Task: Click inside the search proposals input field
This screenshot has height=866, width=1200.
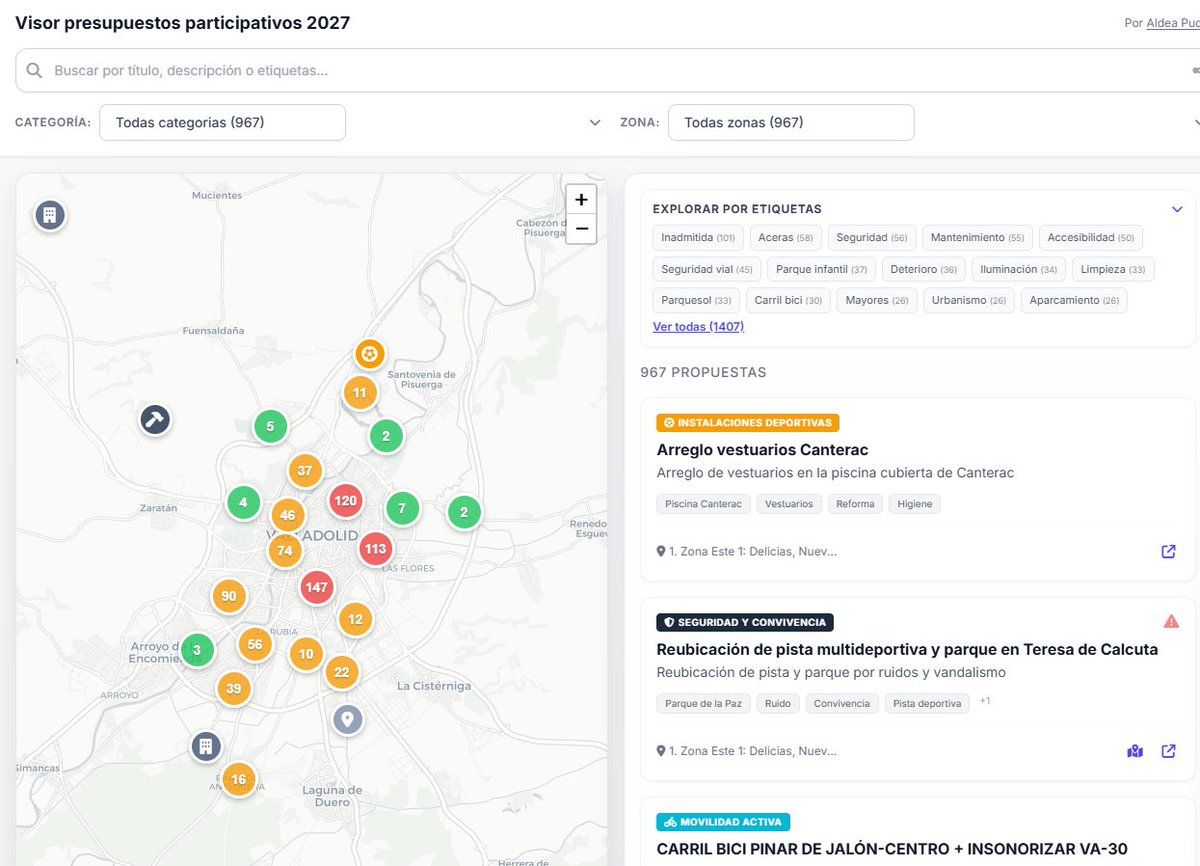Action: click(300, 71)
